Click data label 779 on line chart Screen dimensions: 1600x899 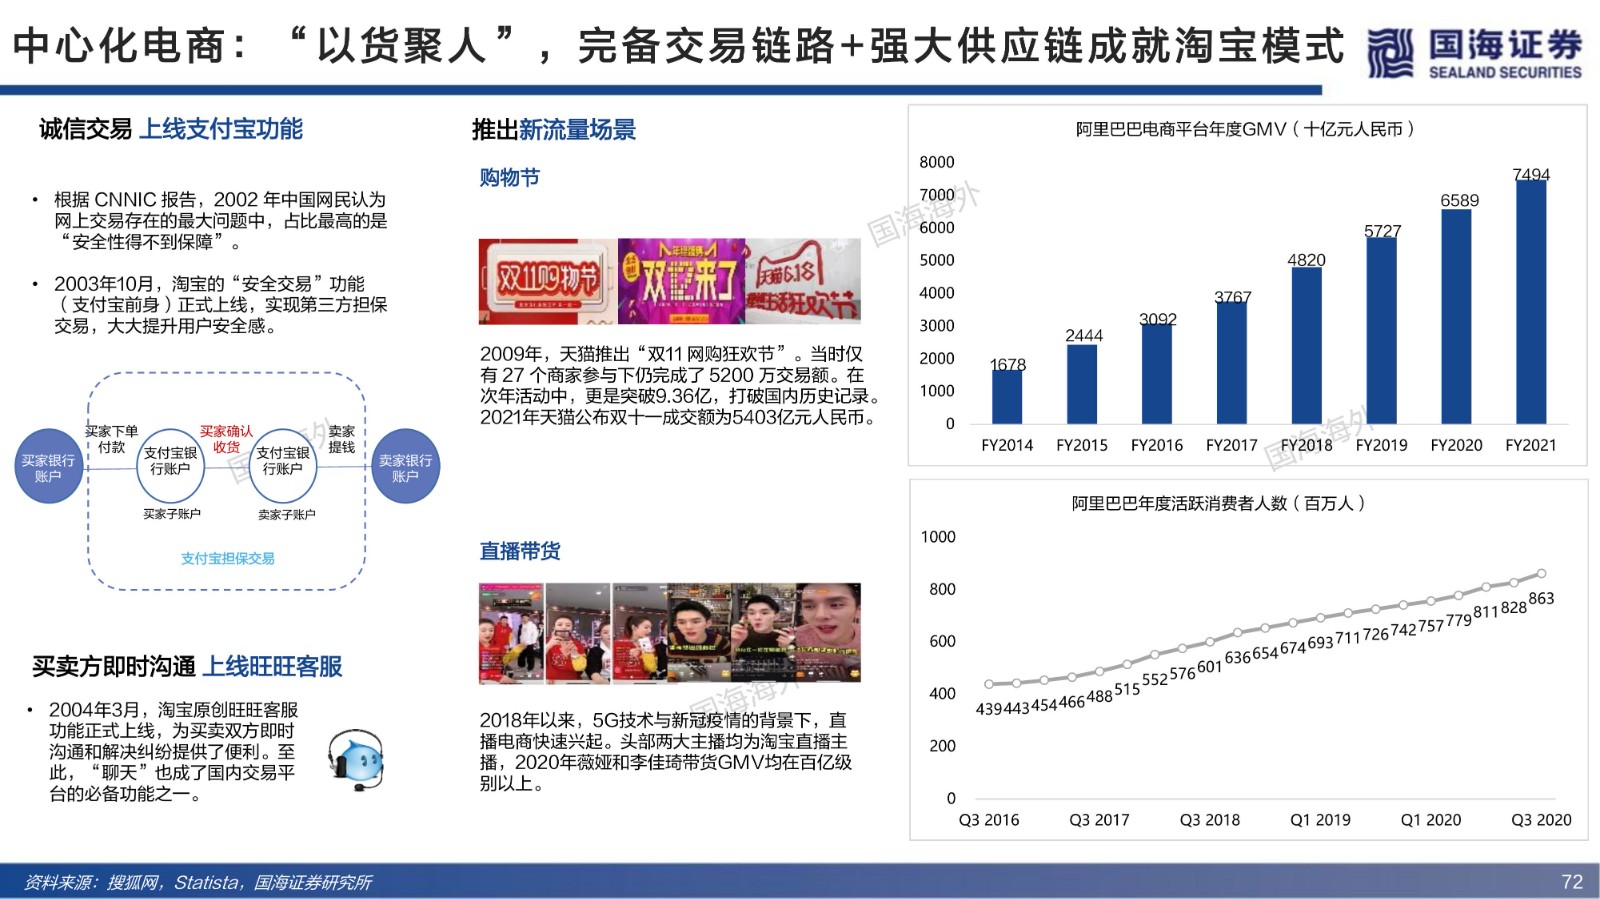coord(1458,621)
